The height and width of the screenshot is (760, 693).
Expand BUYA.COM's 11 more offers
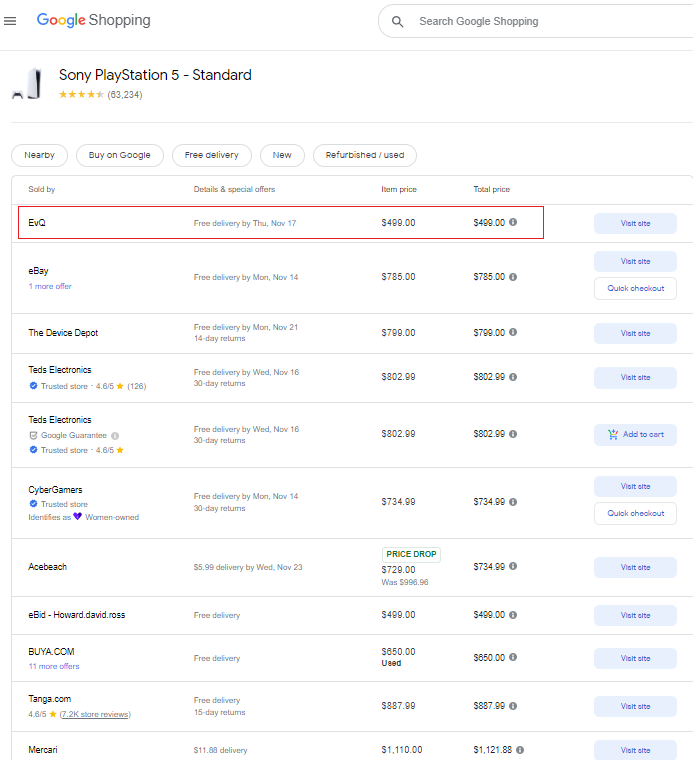(x=54, y=666)
